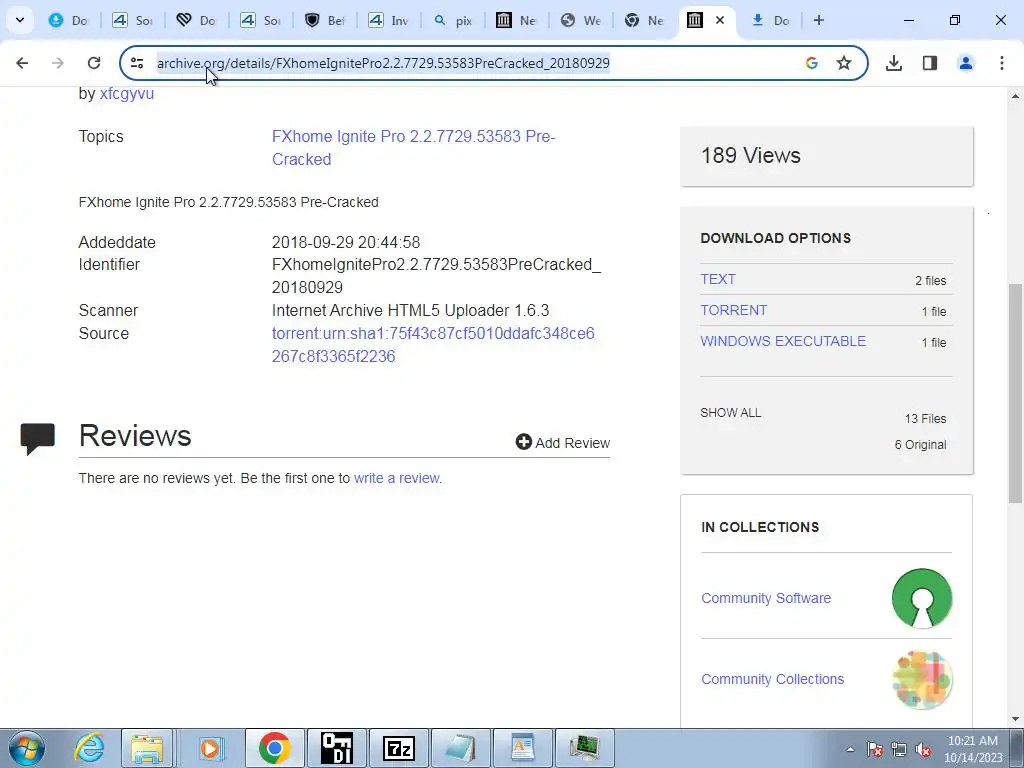Click the scrollbar up arrow
Viewport: 1024px width, 768px height.
tap(1015, 97)
